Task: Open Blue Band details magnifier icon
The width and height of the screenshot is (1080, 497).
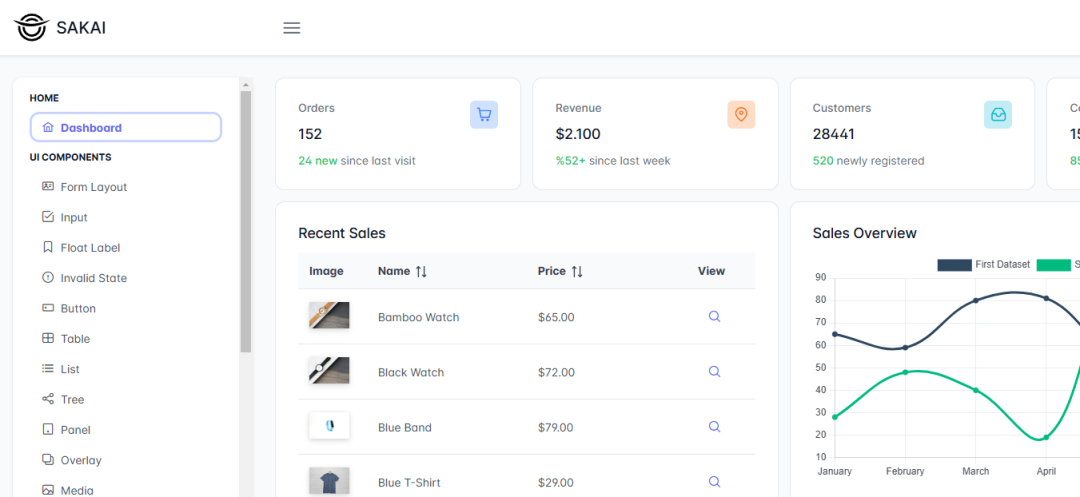Action: tap(714, 427)
